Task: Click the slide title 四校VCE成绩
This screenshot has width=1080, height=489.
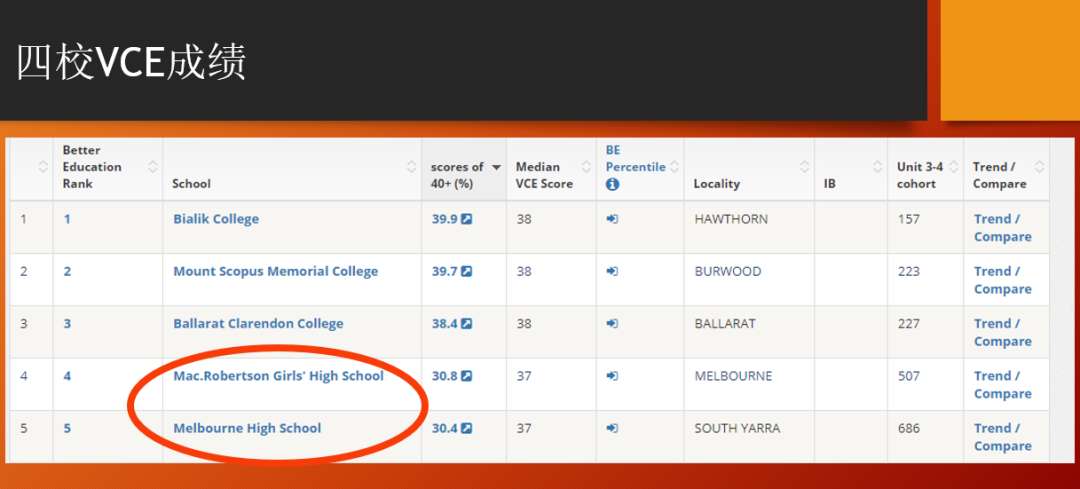Action: click(x=131, y=63)
